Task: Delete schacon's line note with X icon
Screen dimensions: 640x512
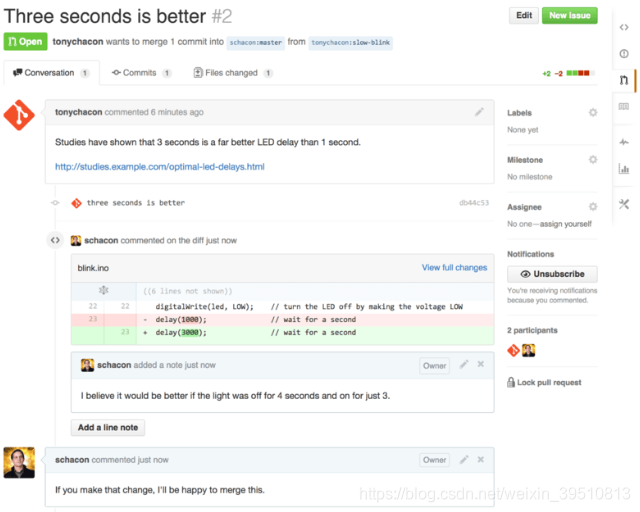Action: pos(481,364)
